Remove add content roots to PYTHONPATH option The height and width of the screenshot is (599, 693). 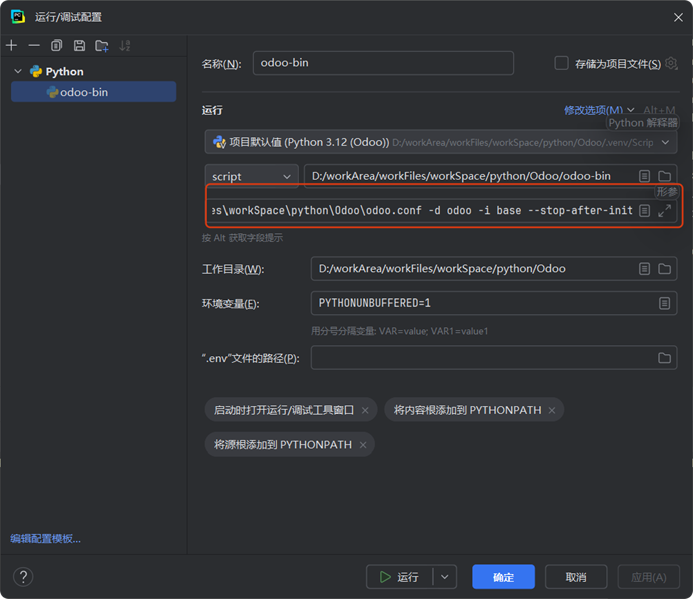tap(552, 410)
